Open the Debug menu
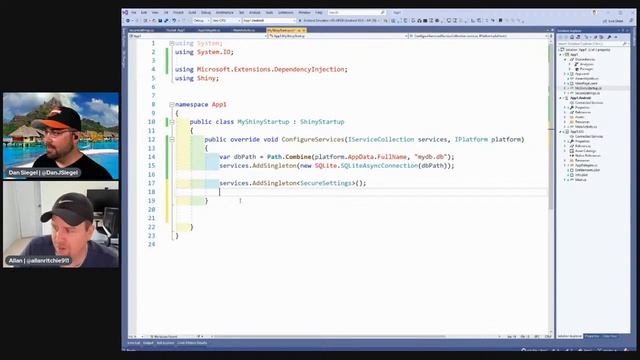 coord(206,12)
